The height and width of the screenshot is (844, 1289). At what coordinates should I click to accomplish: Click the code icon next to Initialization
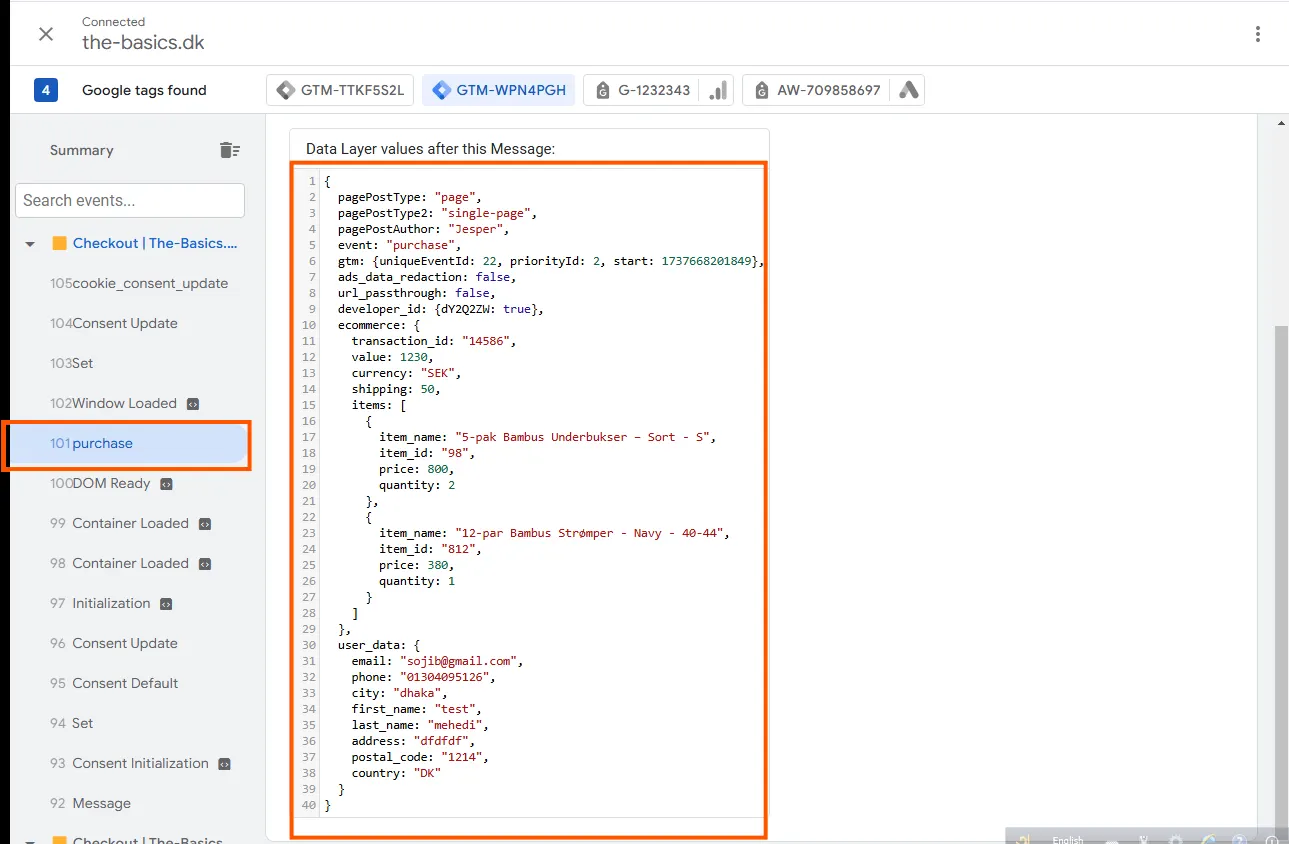coord(166,604)
